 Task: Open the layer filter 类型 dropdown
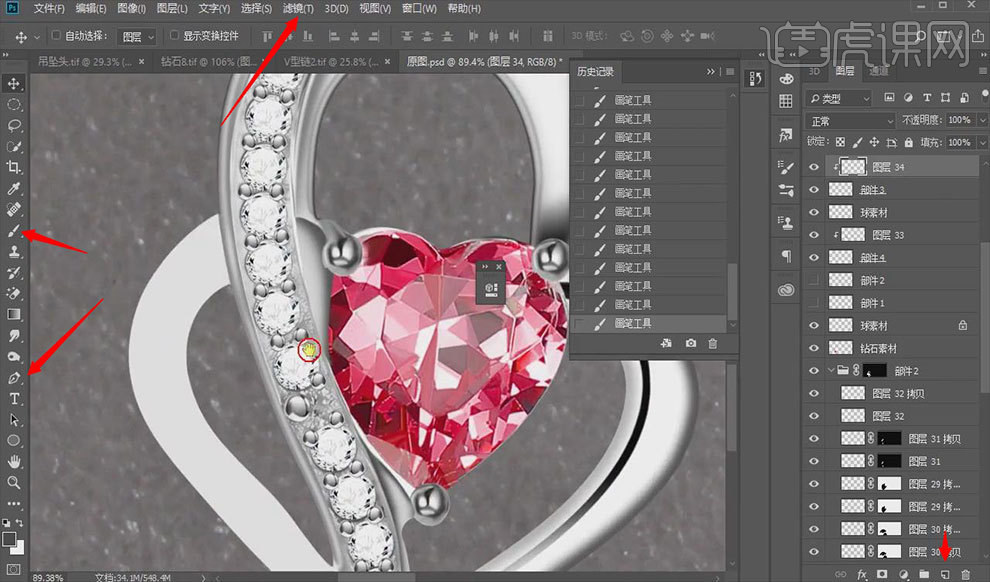(838, 98)
